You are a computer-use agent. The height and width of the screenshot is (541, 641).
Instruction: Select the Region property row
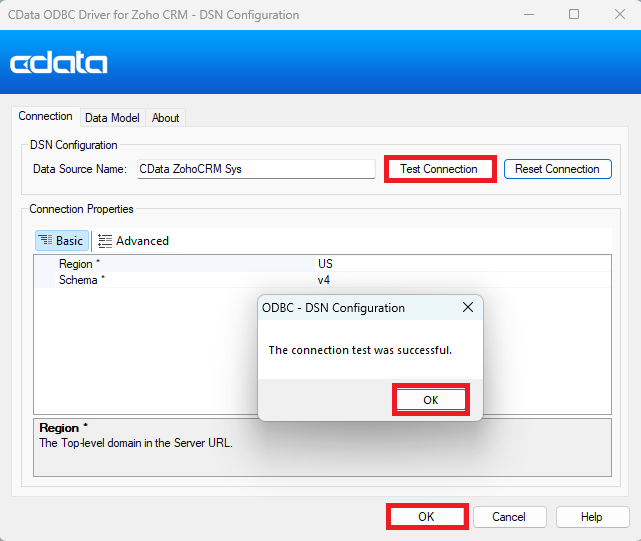(323, 264)
